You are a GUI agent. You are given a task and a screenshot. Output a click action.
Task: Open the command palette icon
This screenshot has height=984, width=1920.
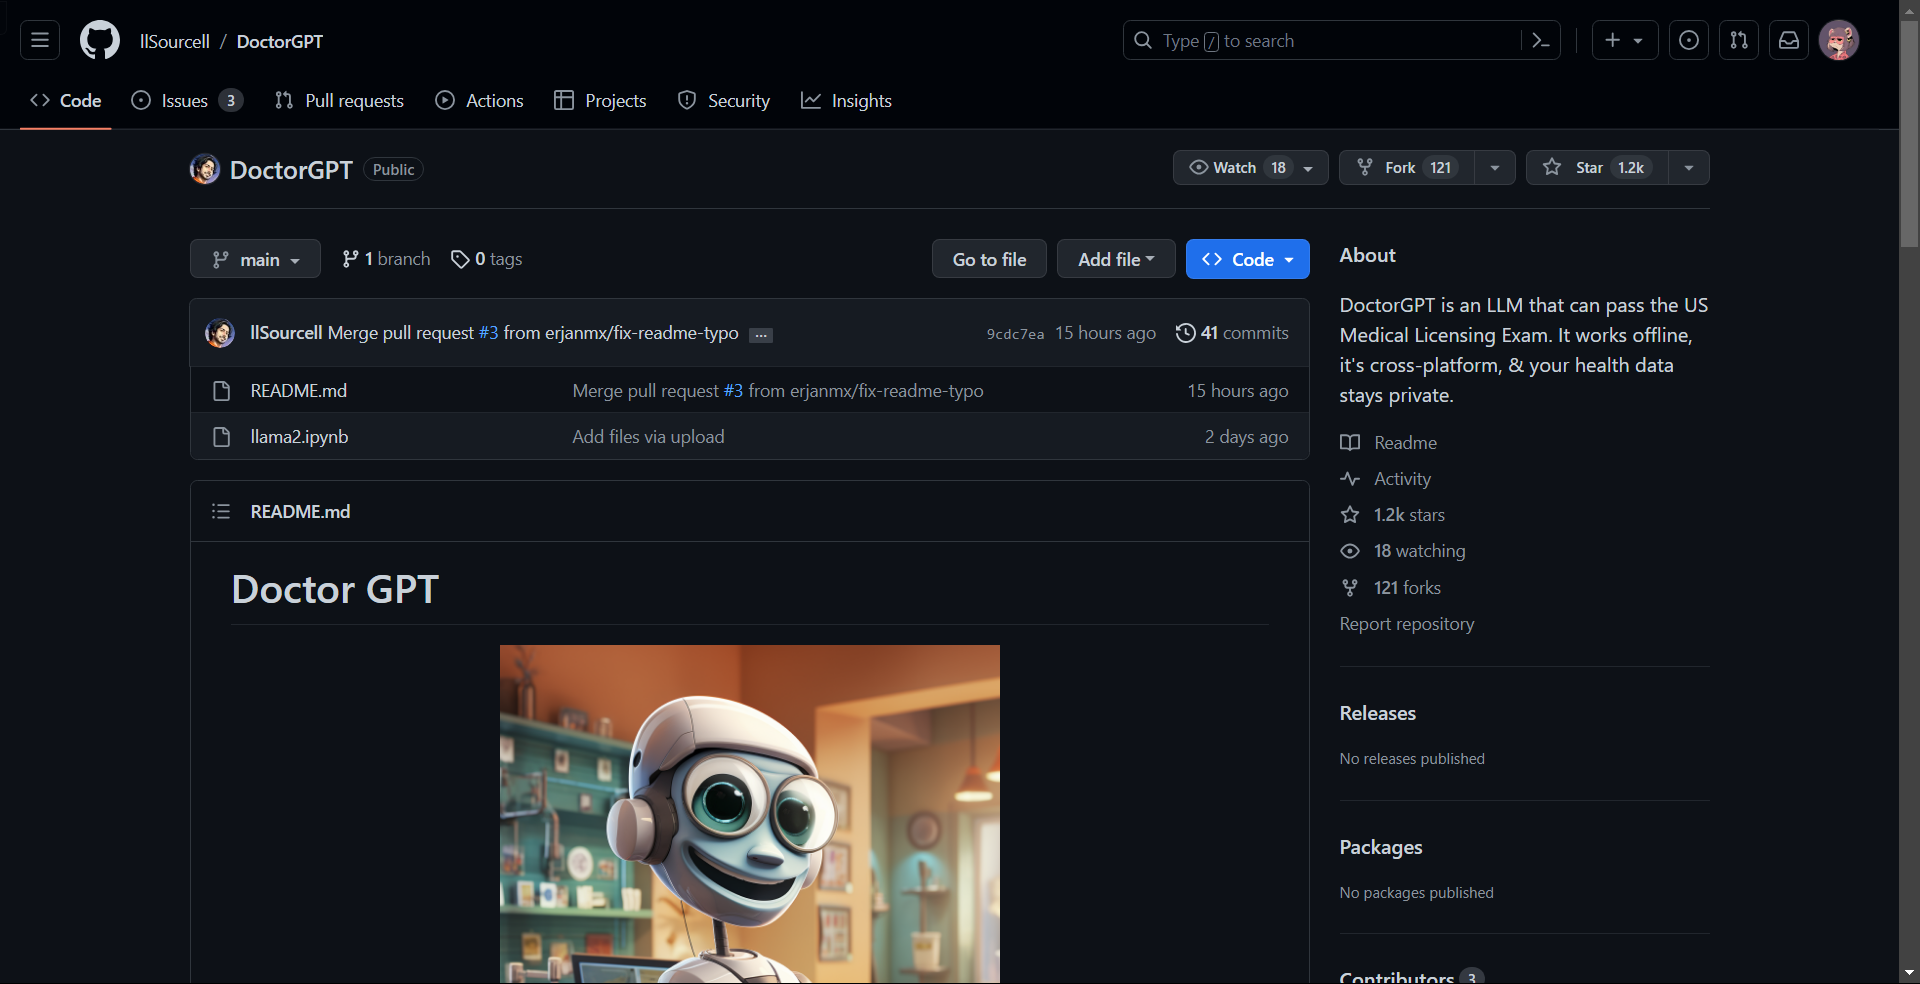(1540, 41)
